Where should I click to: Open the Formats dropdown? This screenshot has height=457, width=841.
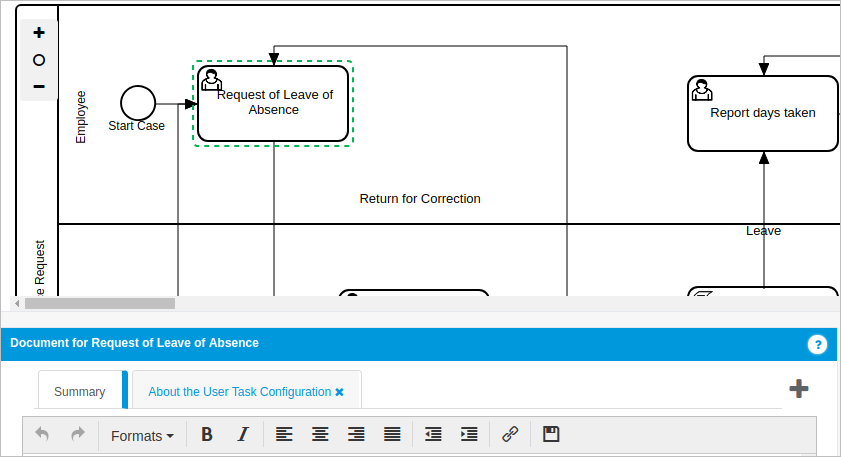(x=142, y=436)
